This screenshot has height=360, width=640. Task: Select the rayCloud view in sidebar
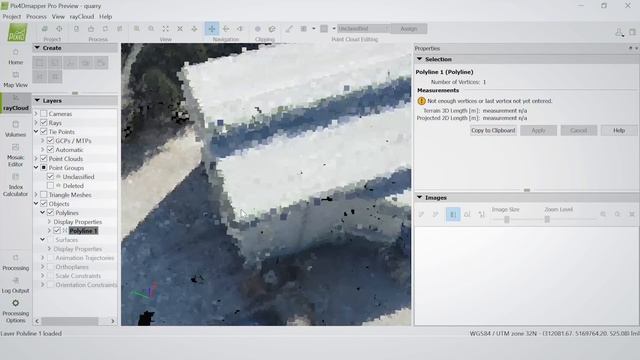coord(16,102)
